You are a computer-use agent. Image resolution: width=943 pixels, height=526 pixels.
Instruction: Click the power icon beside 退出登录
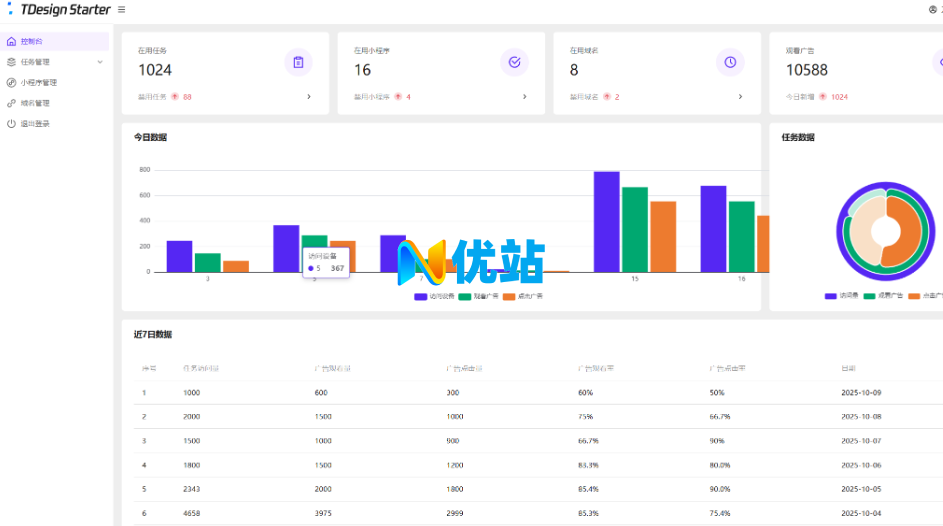[11, 124]
